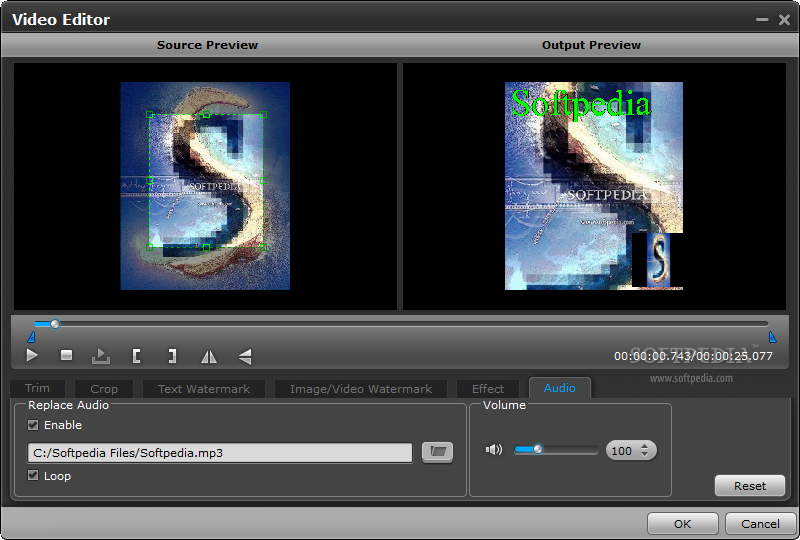Decrease volume value with down arrow
Screen dimensions: 800x540
point(644,454)
